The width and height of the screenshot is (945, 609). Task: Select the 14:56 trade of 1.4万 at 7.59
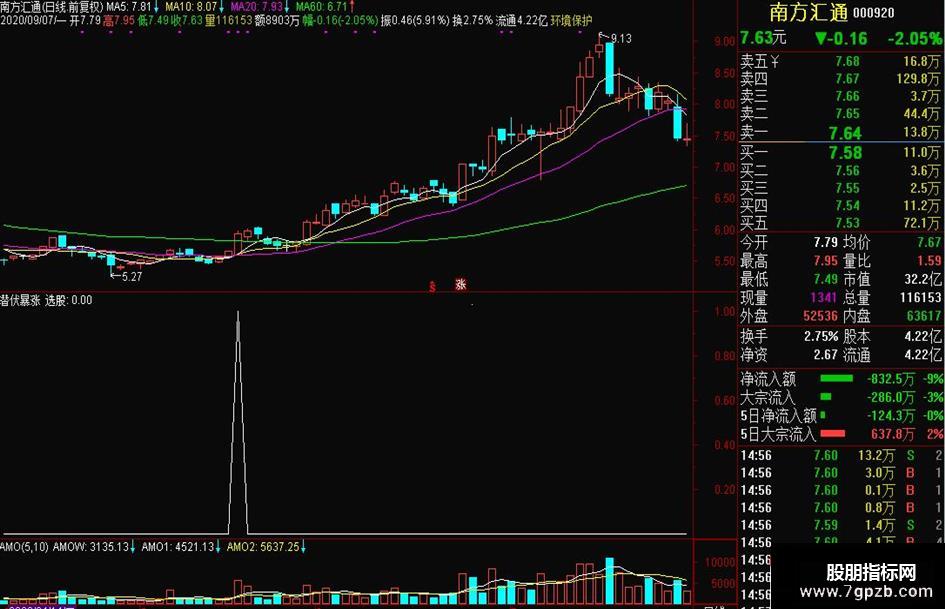click(841, 525)
